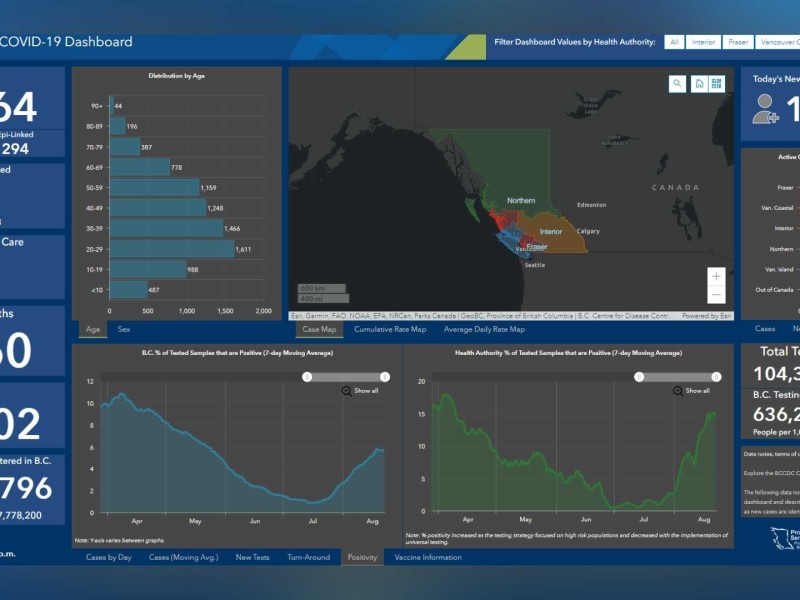
Task: Switch to Cases by Day tab
Action: (x=109, y=557)
